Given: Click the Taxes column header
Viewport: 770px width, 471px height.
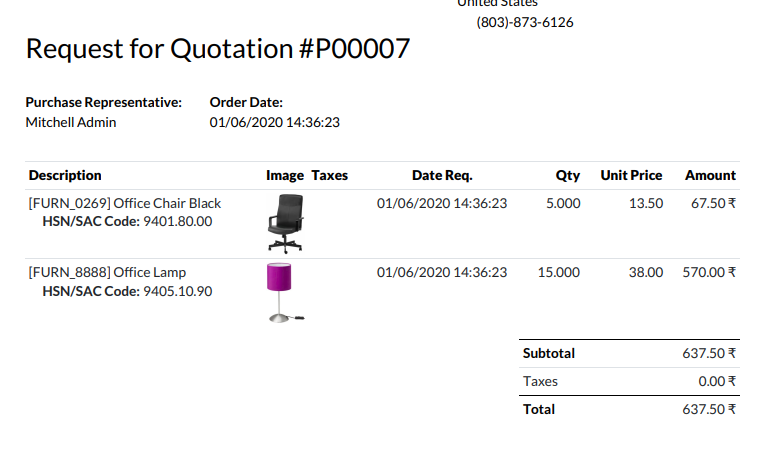Looking at the screenshot, I should click(330, 175).
